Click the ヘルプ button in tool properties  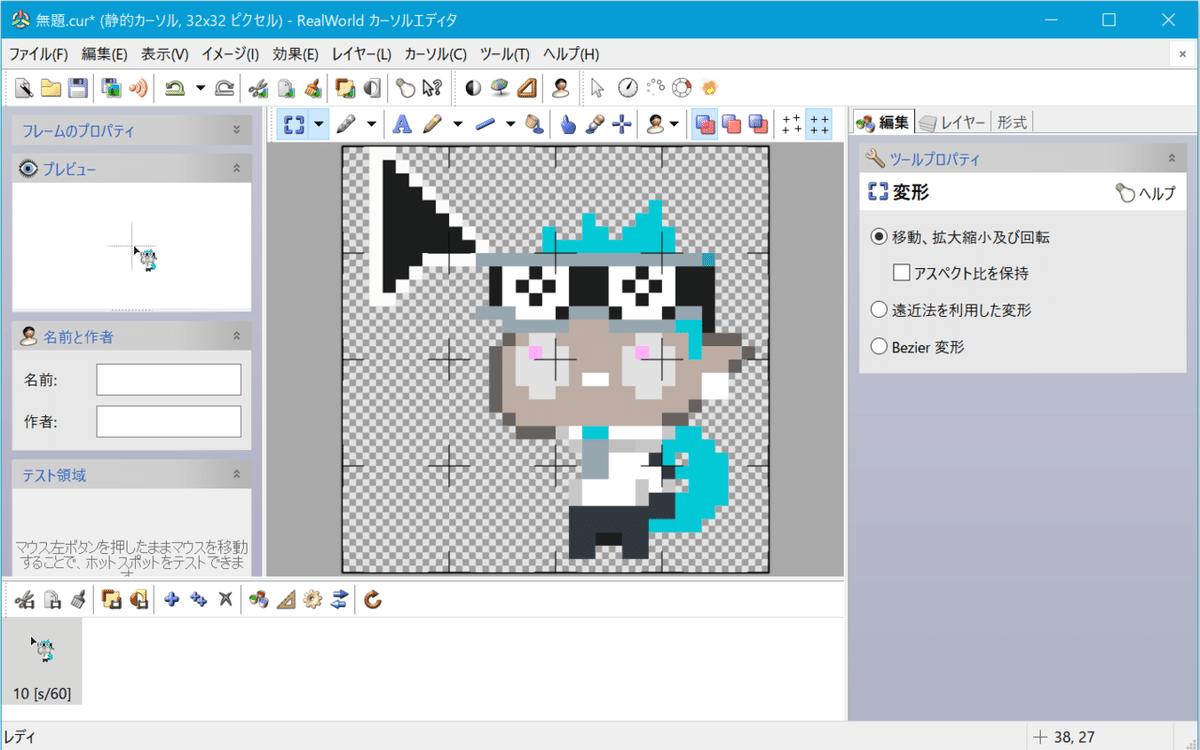coord(1145,194)
